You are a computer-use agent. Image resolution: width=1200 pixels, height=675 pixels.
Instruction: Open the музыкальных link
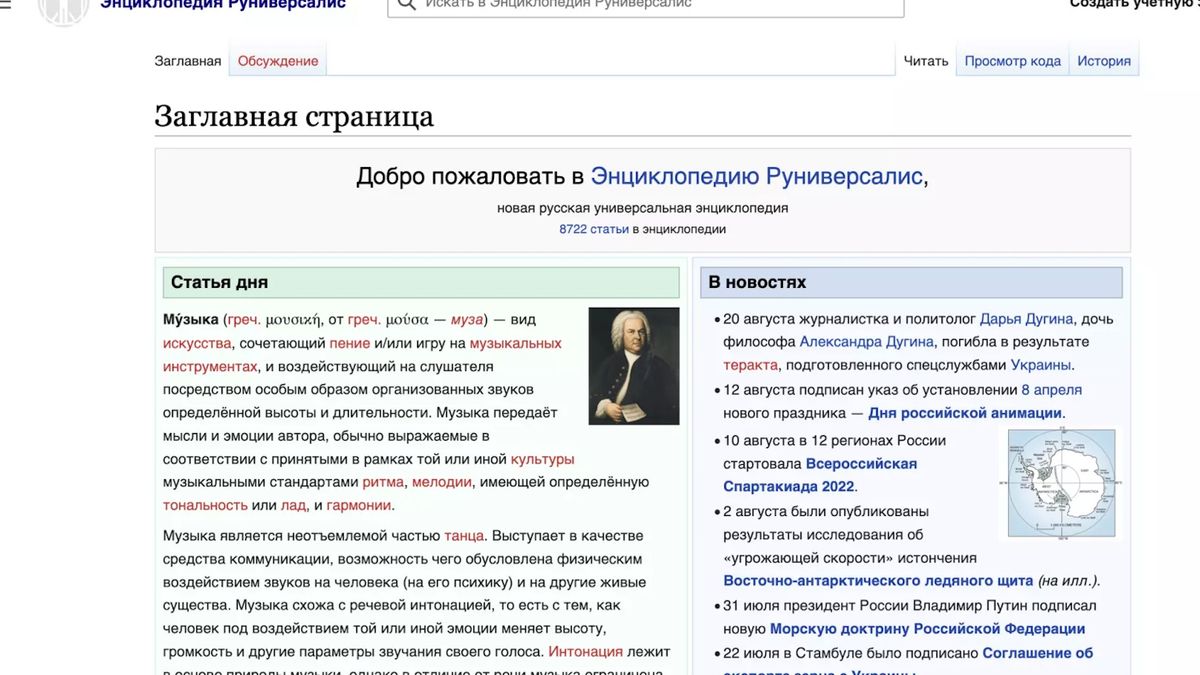coord(515,343)
